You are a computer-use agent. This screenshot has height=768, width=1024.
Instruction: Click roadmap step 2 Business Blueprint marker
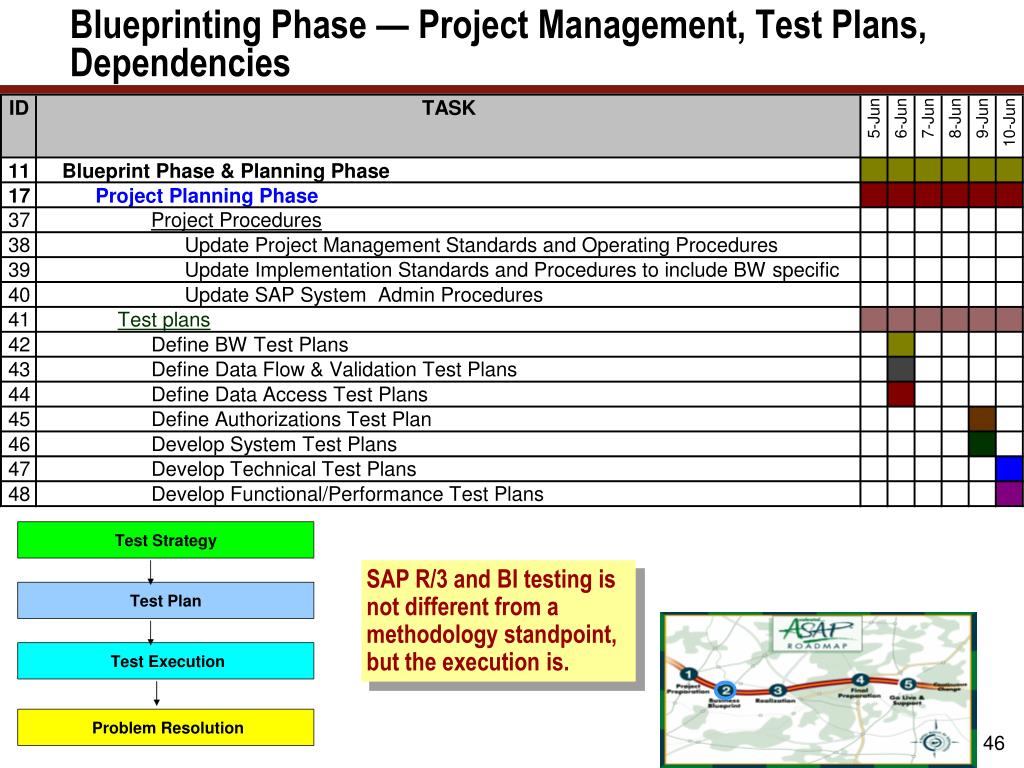pyautogui.click(x=726, y=690)
